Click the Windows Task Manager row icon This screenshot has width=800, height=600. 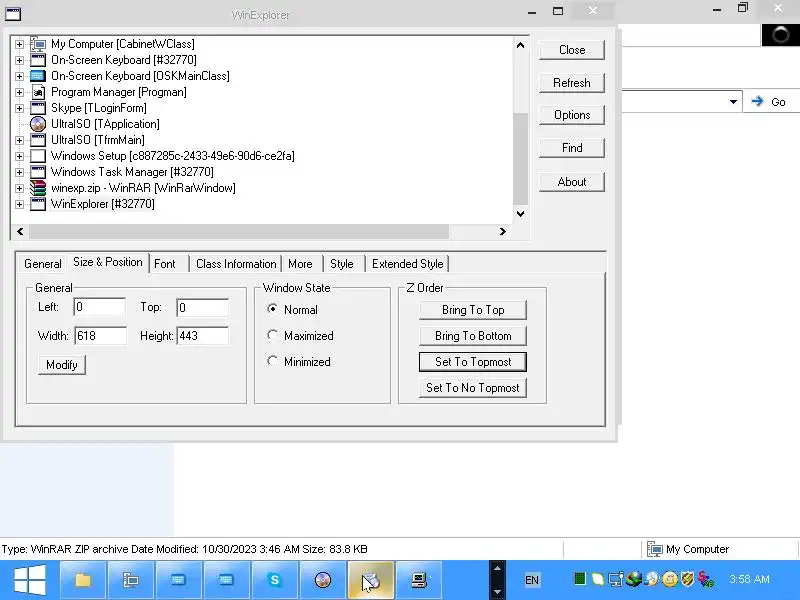38,172
